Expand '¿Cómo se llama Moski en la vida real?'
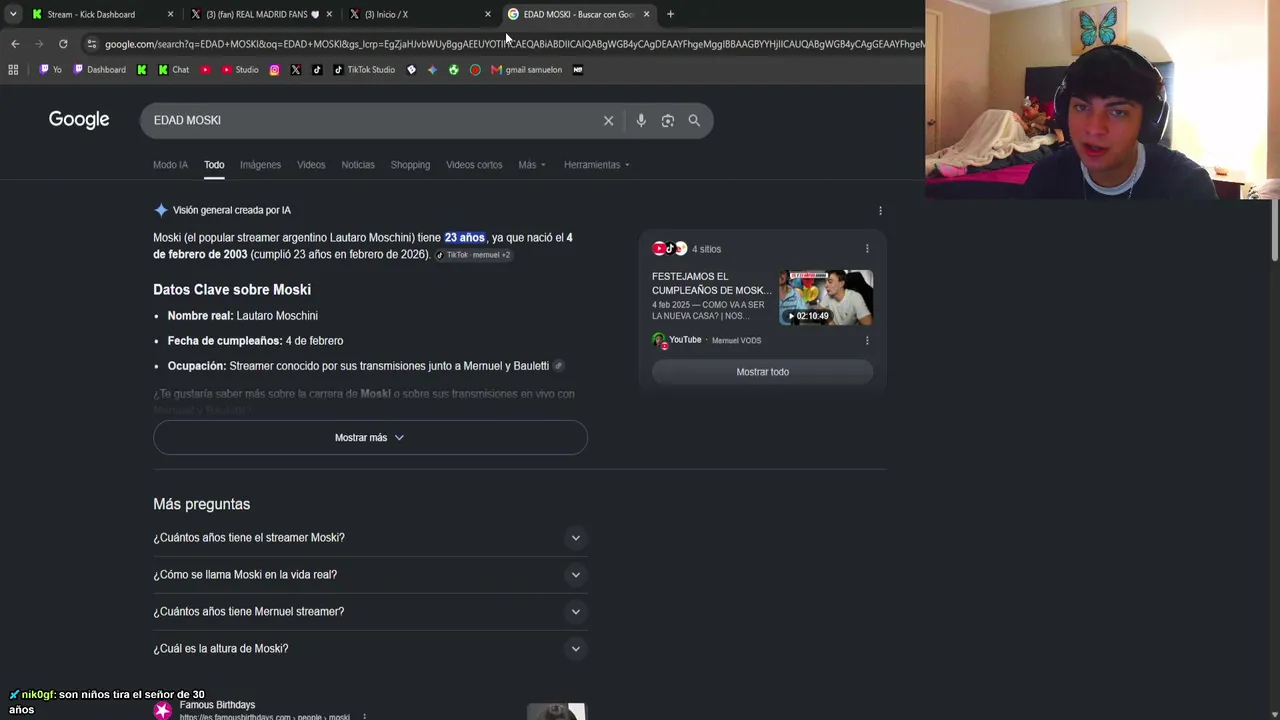 [x=370, y=575]
